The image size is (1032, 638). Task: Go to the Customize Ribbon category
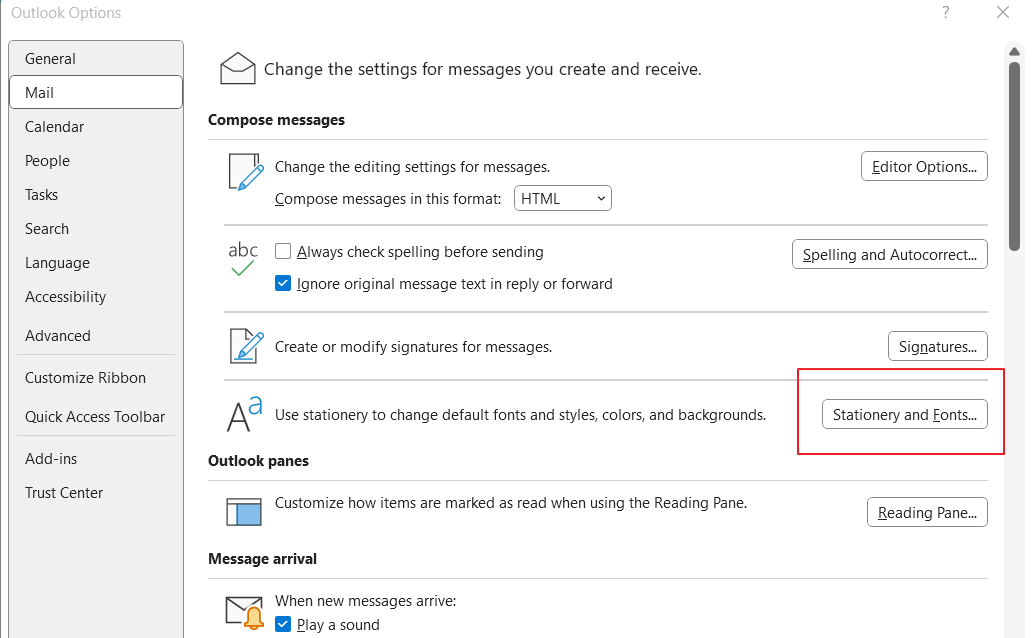pyautogui.click(x=86, y=378)
